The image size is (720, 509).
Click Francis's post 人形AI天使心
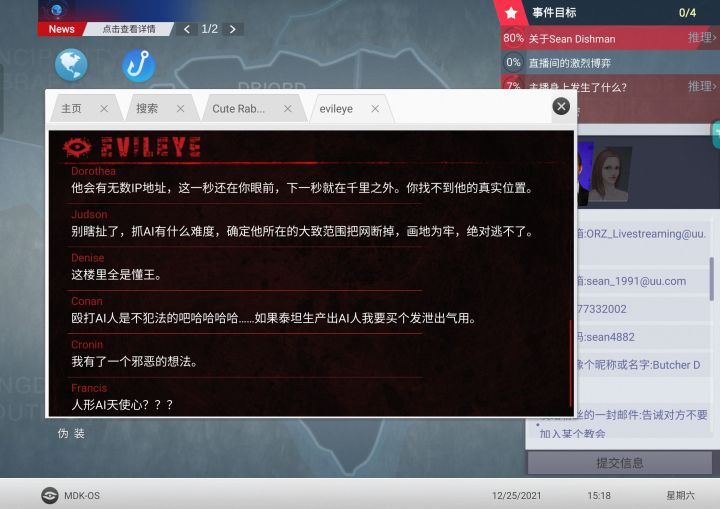(x=122, y=405)
